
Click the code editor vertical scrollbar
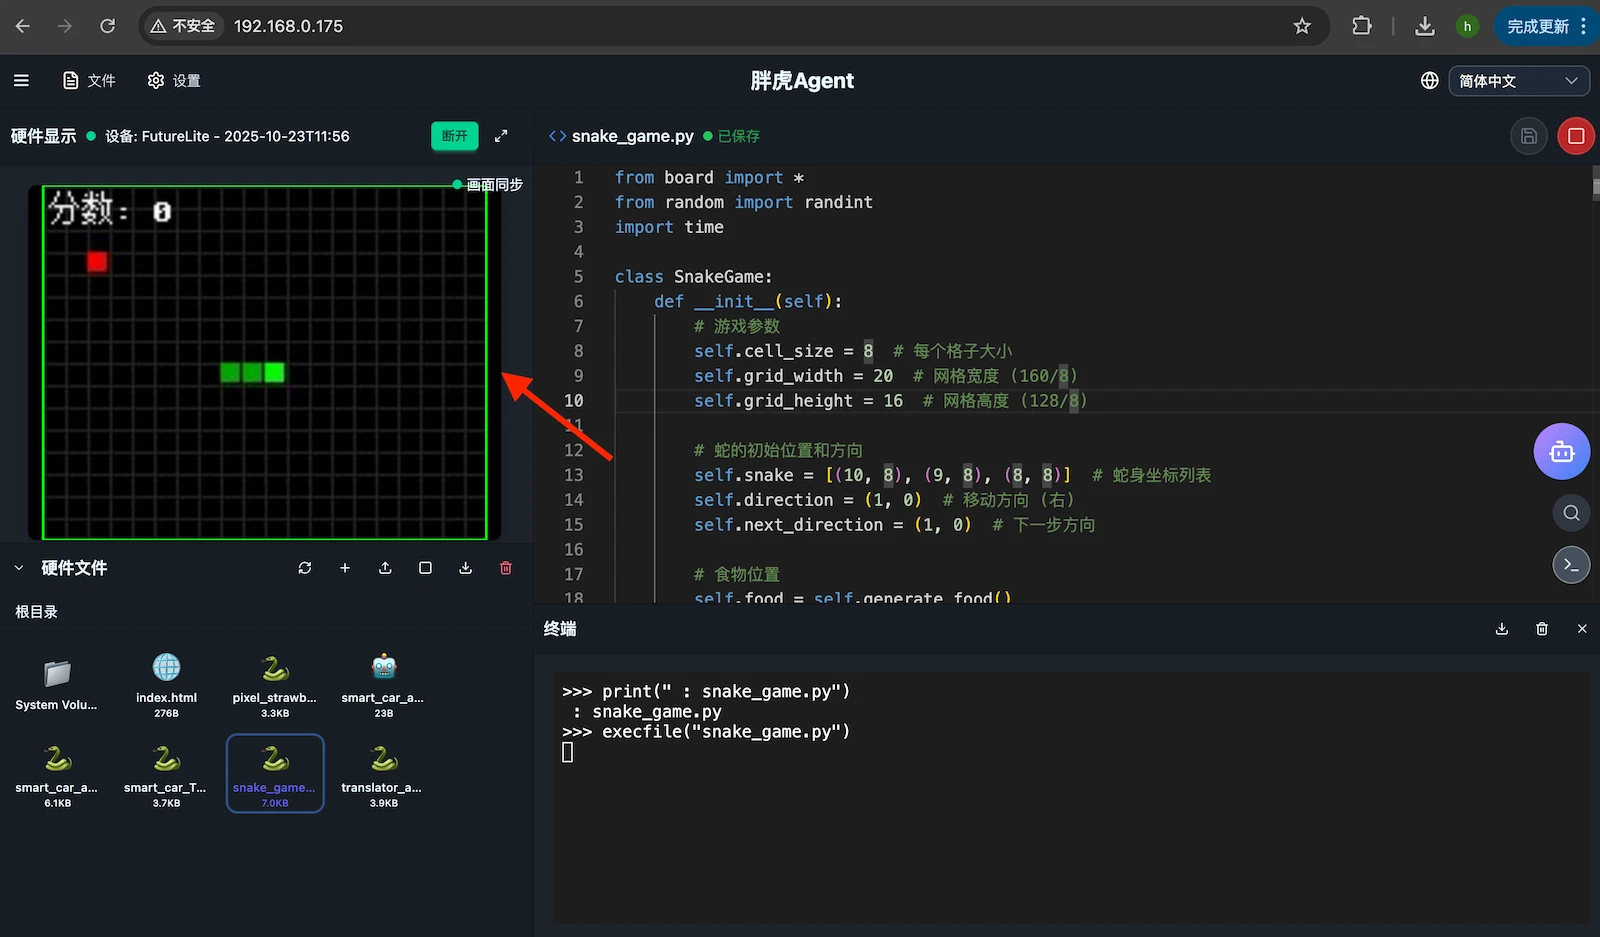(x=1595, y=183)
